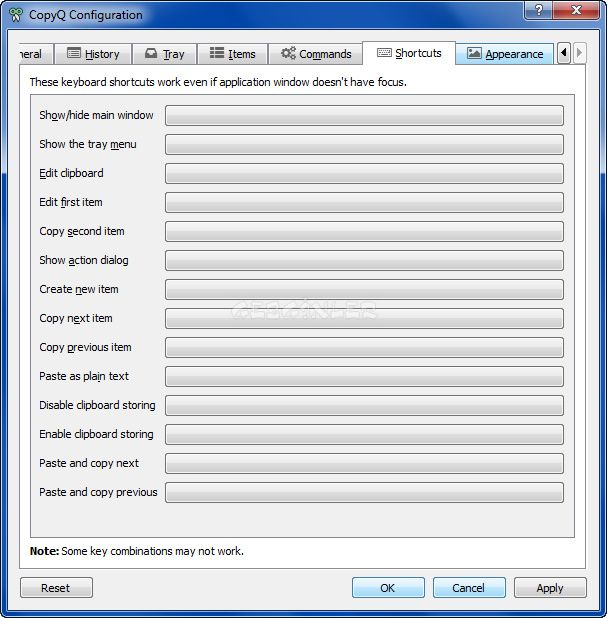
Task: Switch to the General tab
Action: [x=35, y=54]
